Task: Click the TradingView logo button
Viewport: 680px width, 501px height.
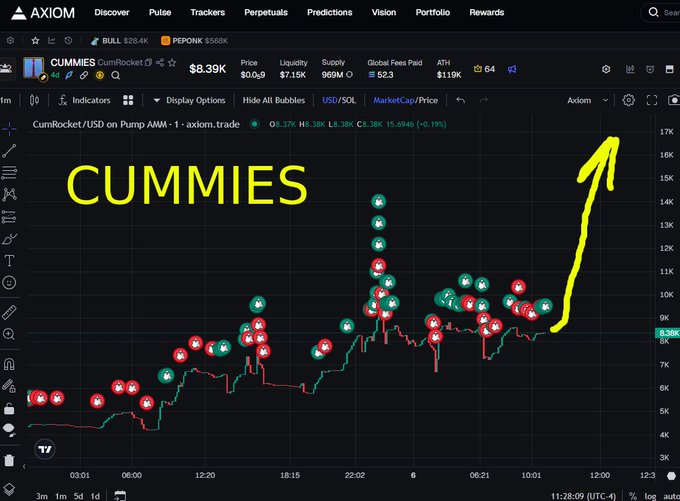Action: 45,449
